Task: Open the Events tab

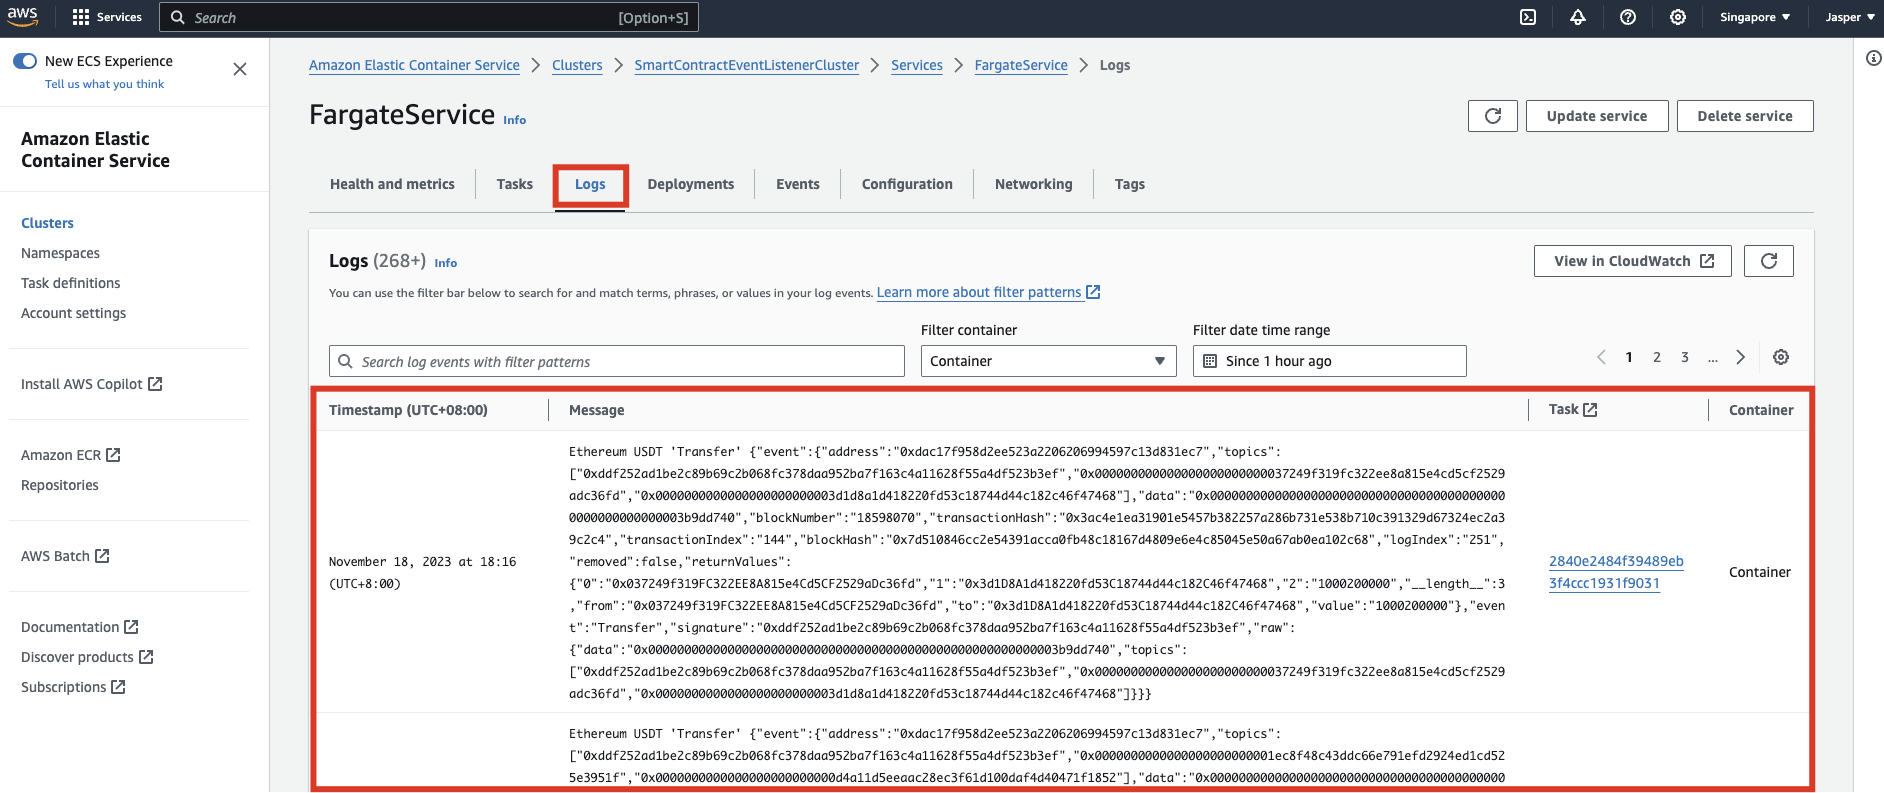Action: pyautogui.click(x=798, y=184)
